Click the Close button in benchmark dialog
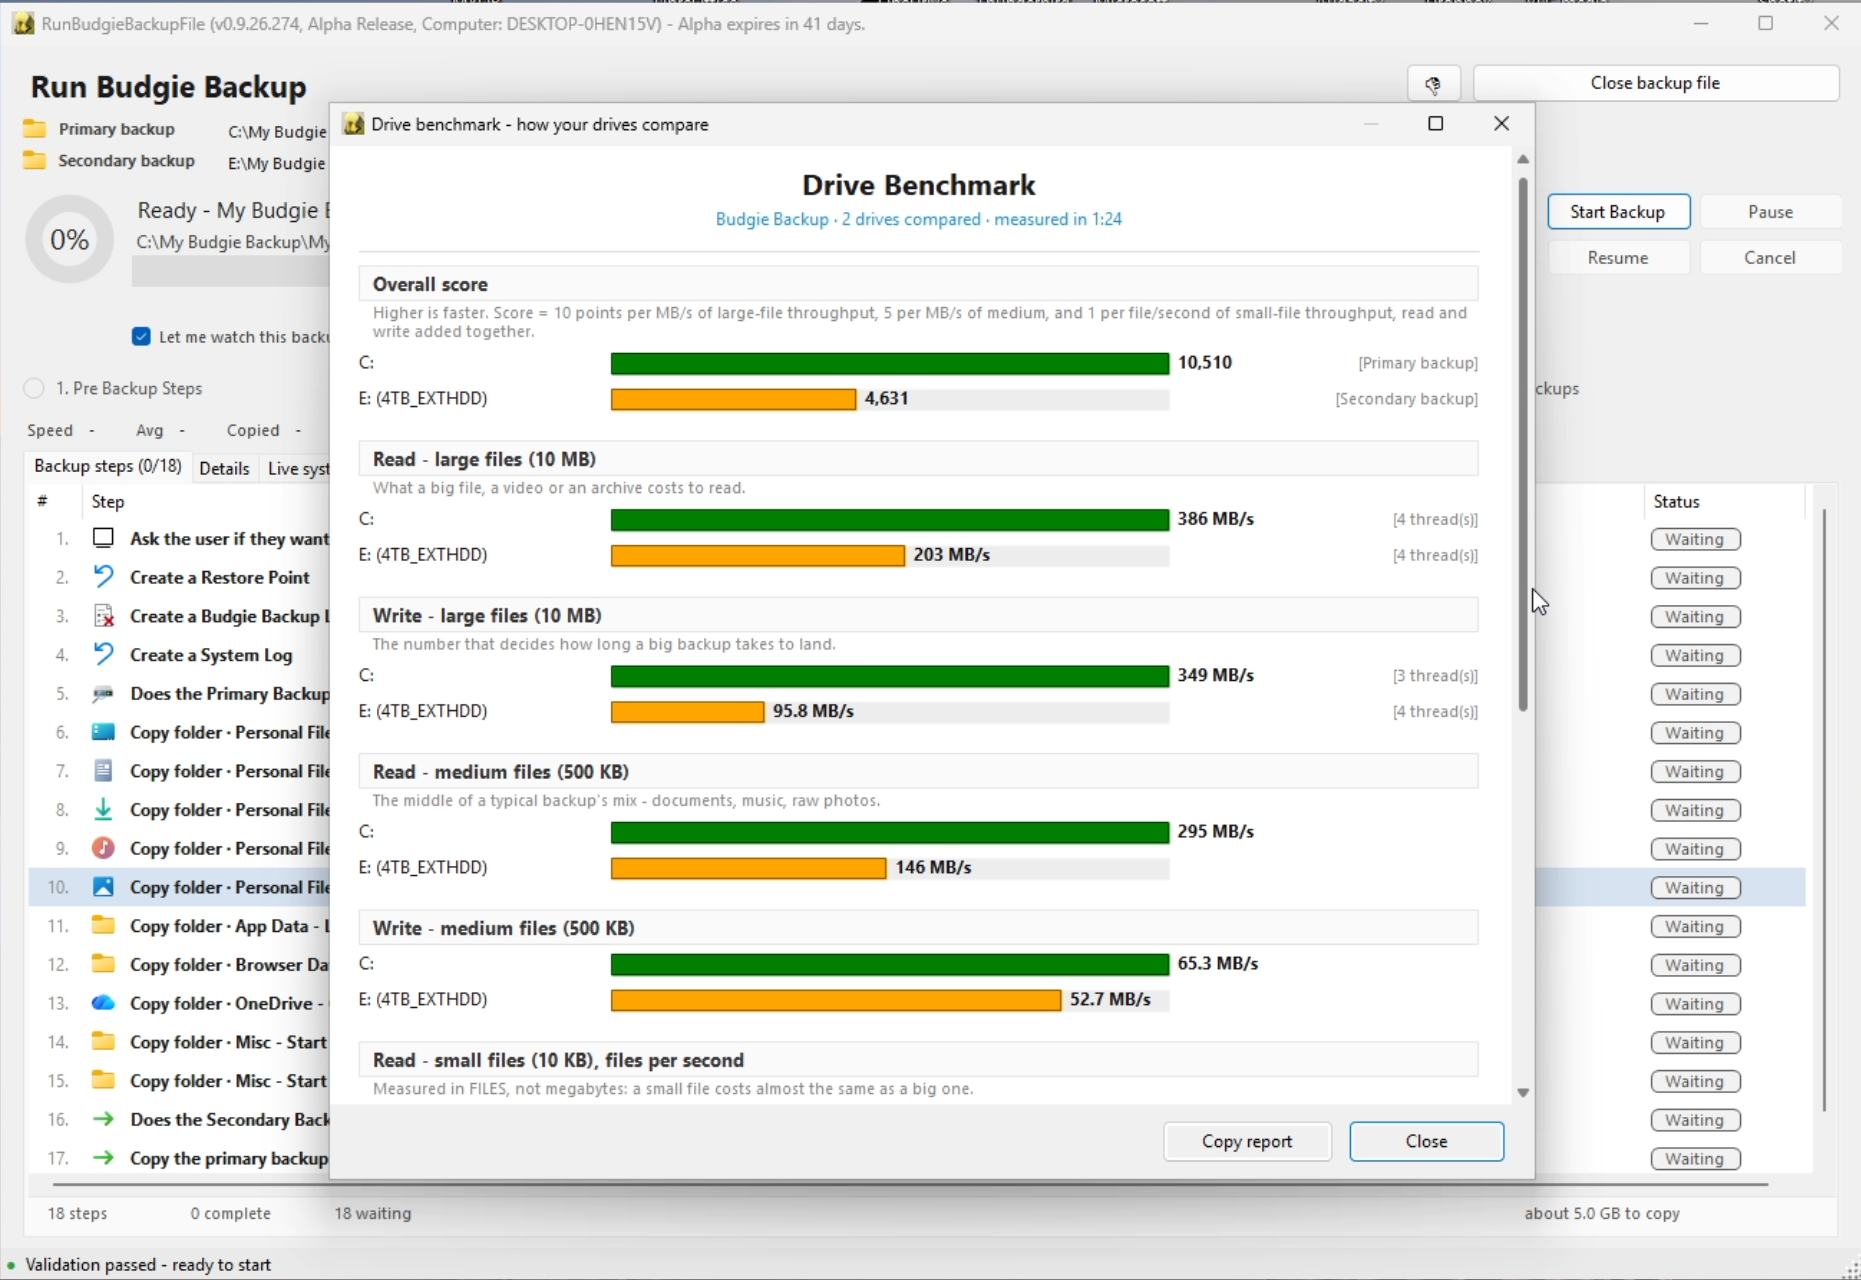 (1426, 1141)
